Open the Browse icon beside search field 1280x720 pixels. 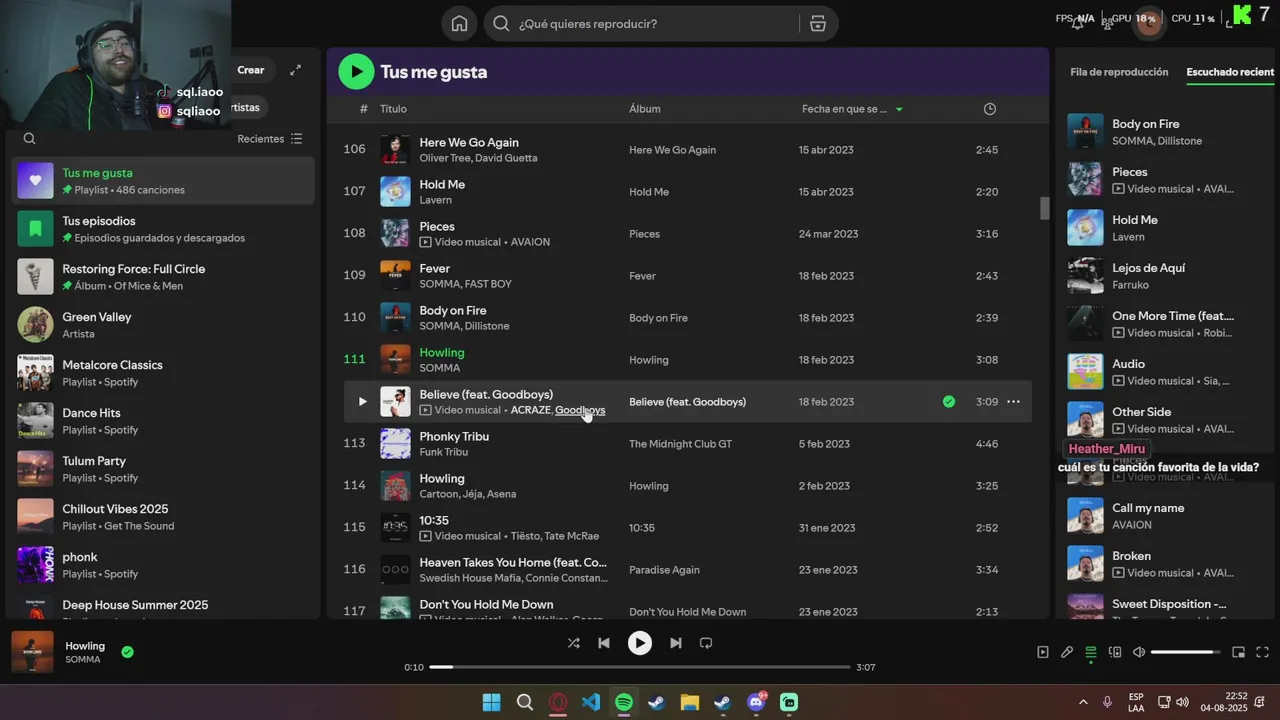[818, 24]
